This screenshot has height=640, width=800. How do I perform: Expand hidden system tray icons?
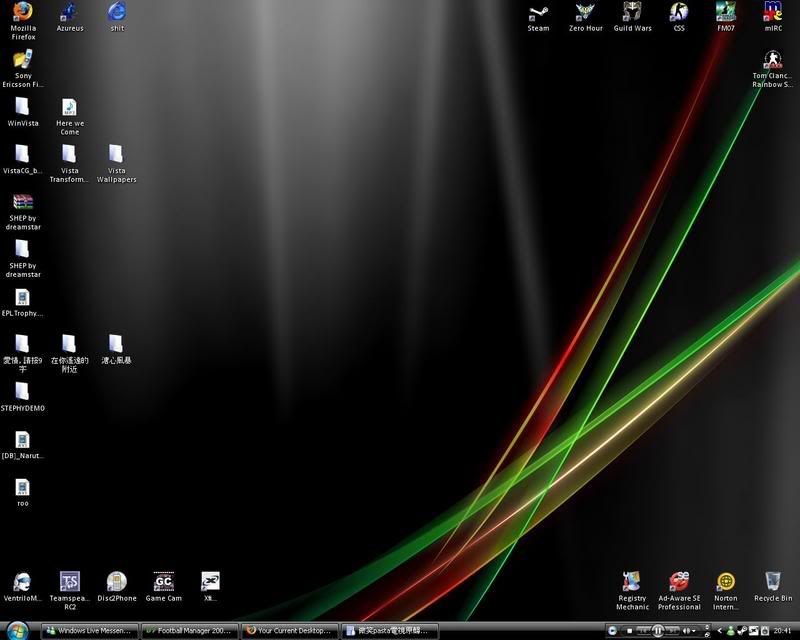click(719, 631)
